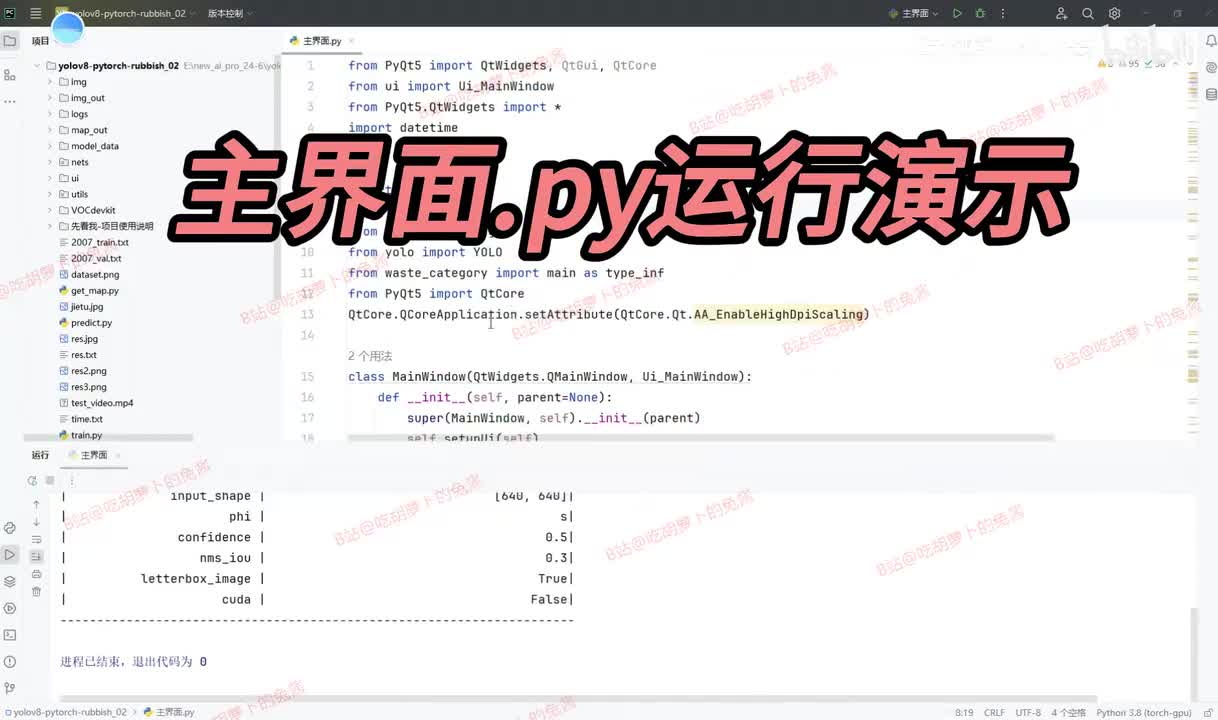
Task: Open the Python Packages layers icon
Action: [x=10, y=581]
